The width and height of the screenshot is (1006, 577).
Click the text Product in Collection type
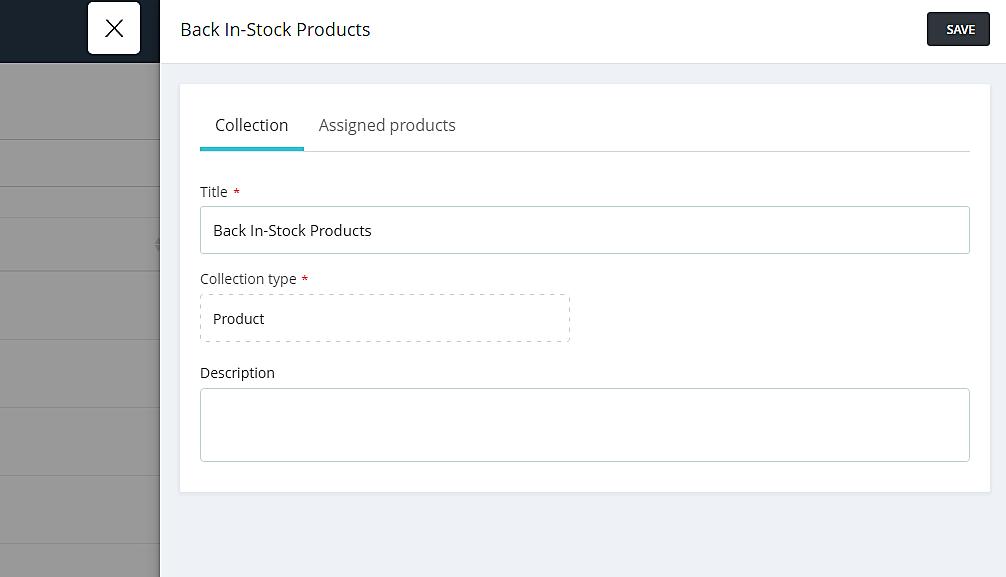(x=239, y=319)
